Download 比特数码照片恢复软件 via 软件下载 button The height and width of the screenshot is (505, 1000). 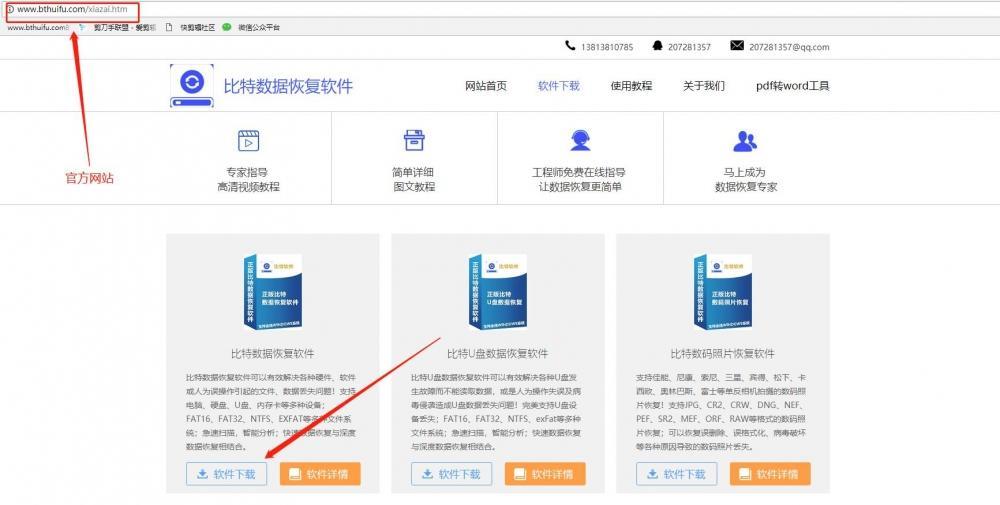[x=677, y=474]
